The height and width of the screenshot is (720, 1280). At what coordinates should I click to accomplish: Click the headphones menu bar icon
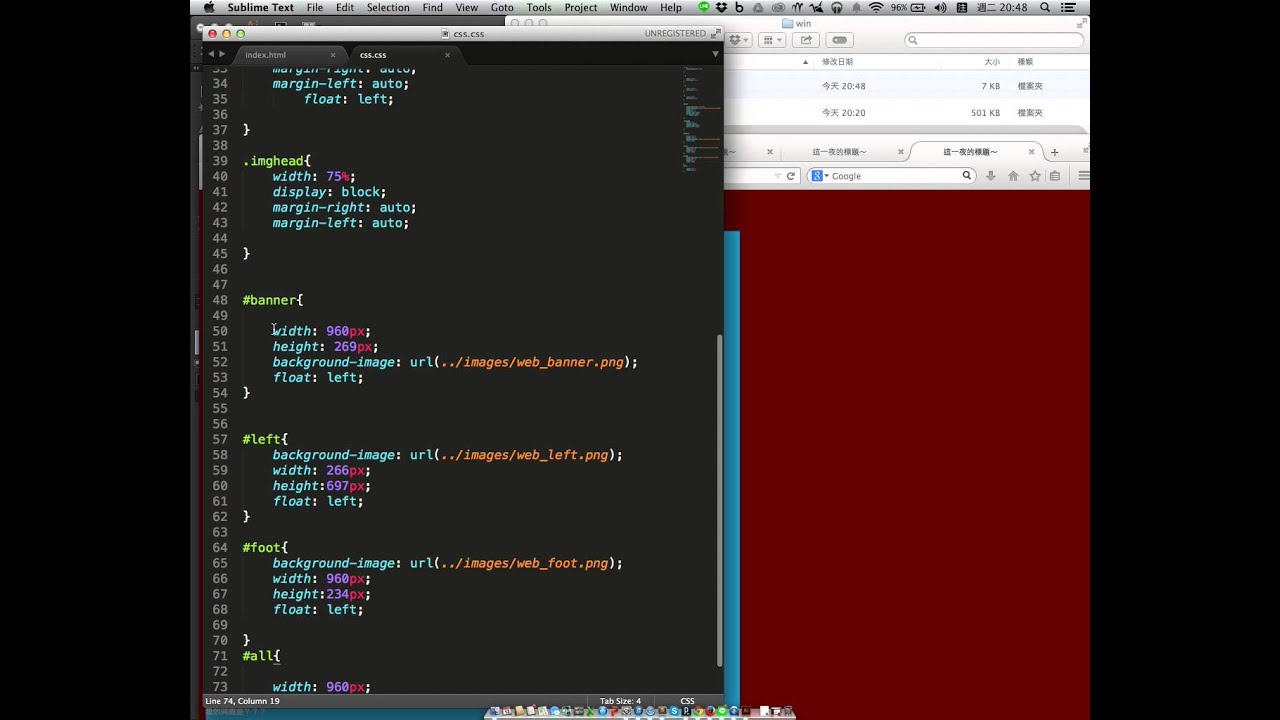(x=837, y=7)
